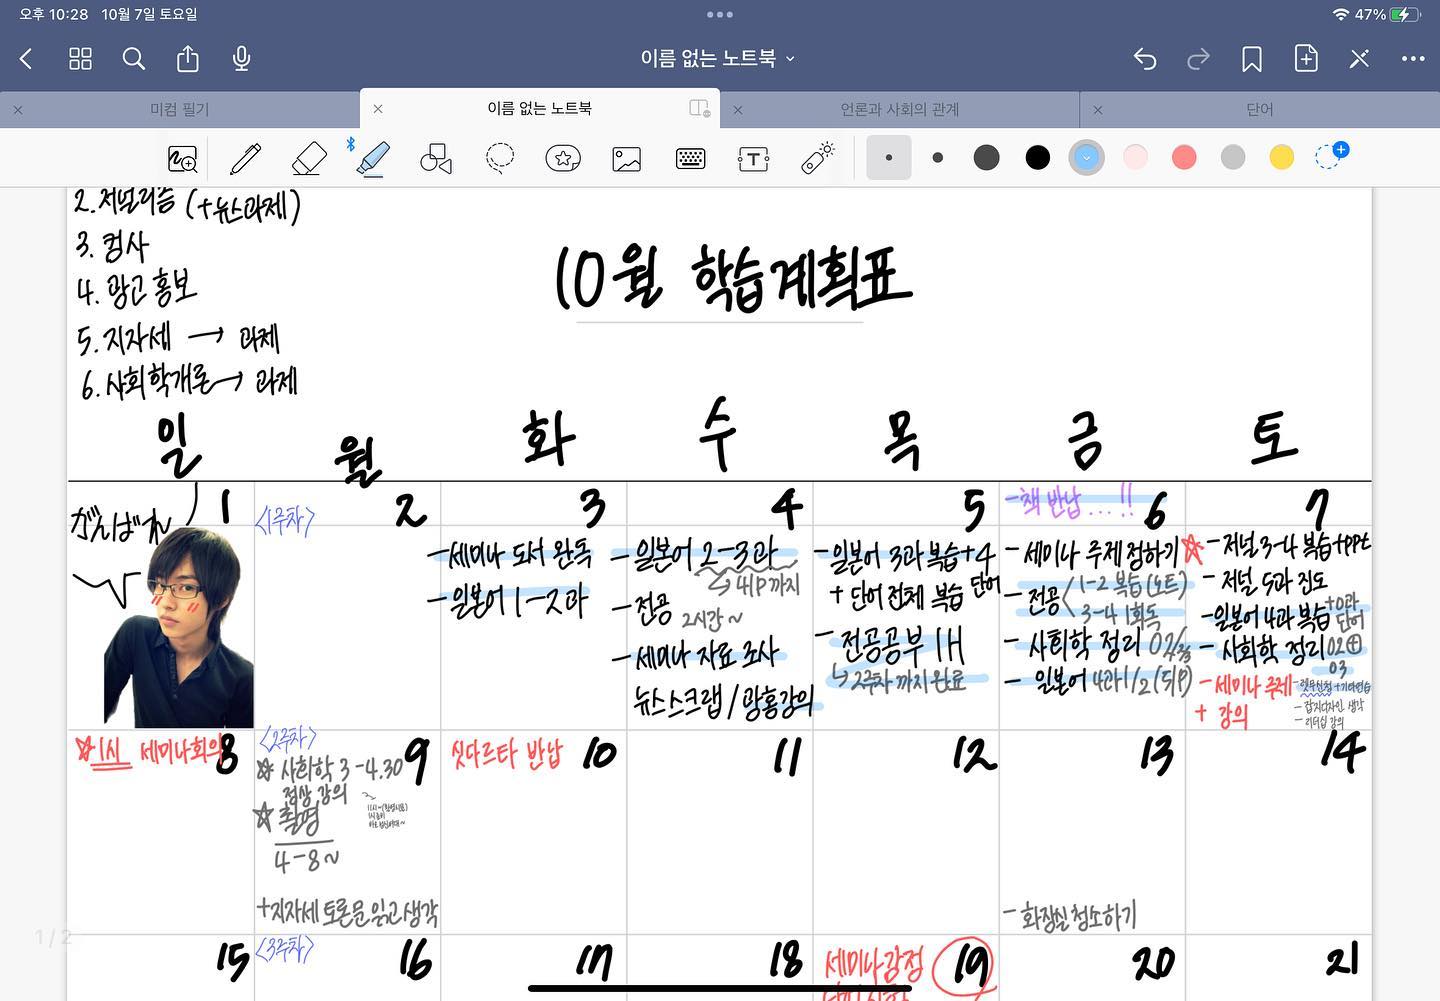Viewport: 1440px width, 1001px height.
Task: Close the 이름 없는 노트북 tab
Action: click(x=378, y=109)
